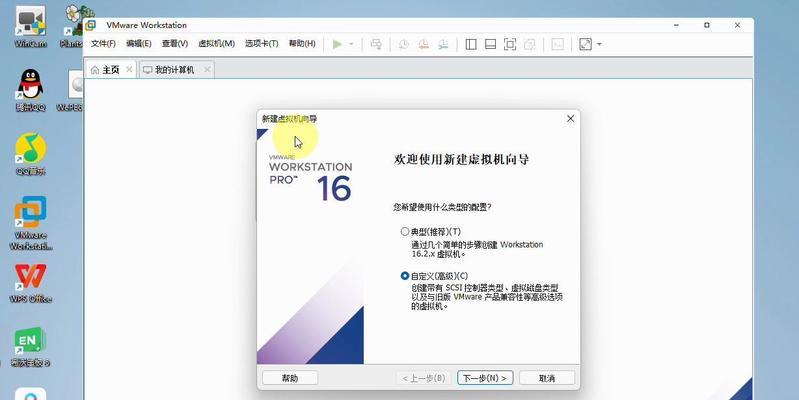Click the console view icon
Viewport: 799px width, 400px height.
pos(558,44)
